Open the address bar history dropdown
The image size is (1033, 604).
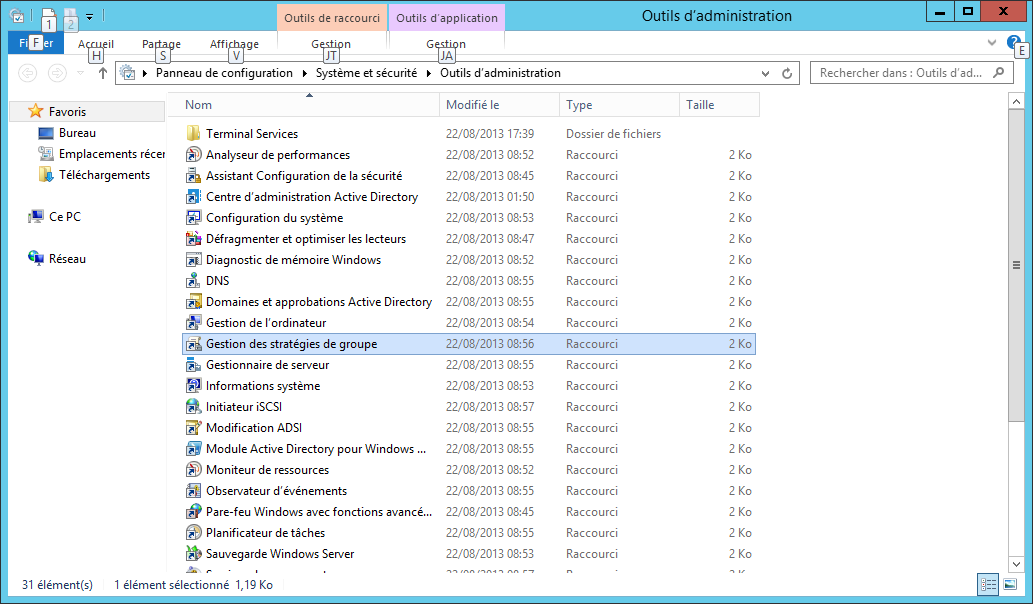[x=765, y=74]
